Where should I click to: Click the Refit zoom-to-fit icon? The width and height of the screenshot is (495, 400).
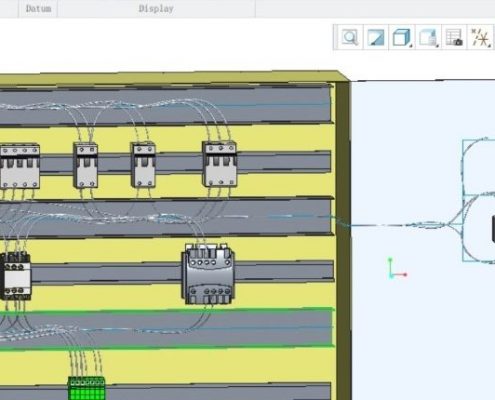pyautogui.click(x=350, y=37)
